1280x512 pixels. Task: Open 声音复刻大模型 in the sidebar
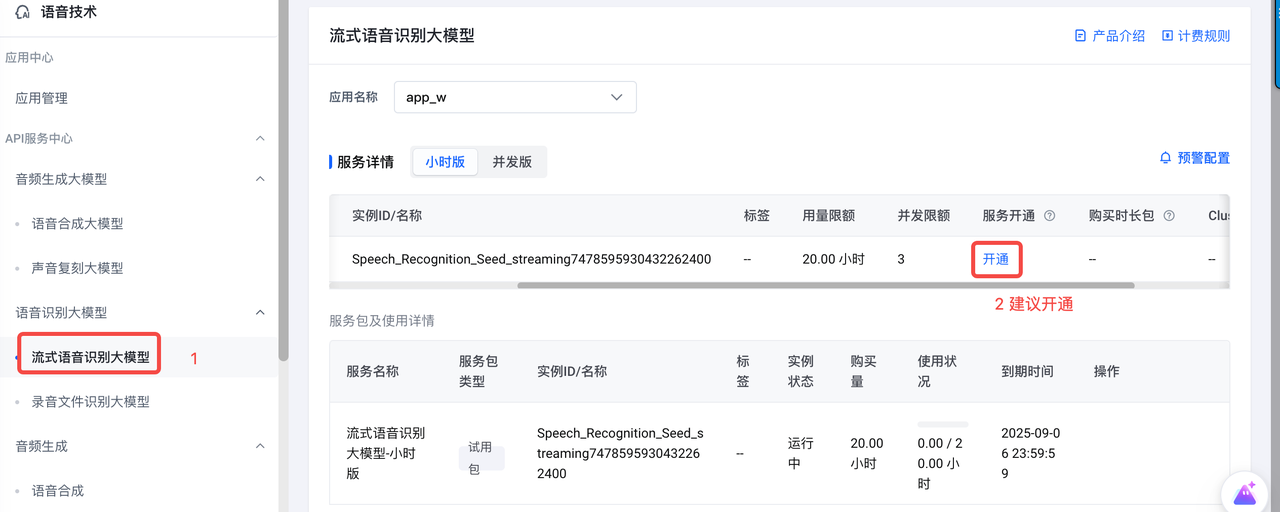pos(78,268)
